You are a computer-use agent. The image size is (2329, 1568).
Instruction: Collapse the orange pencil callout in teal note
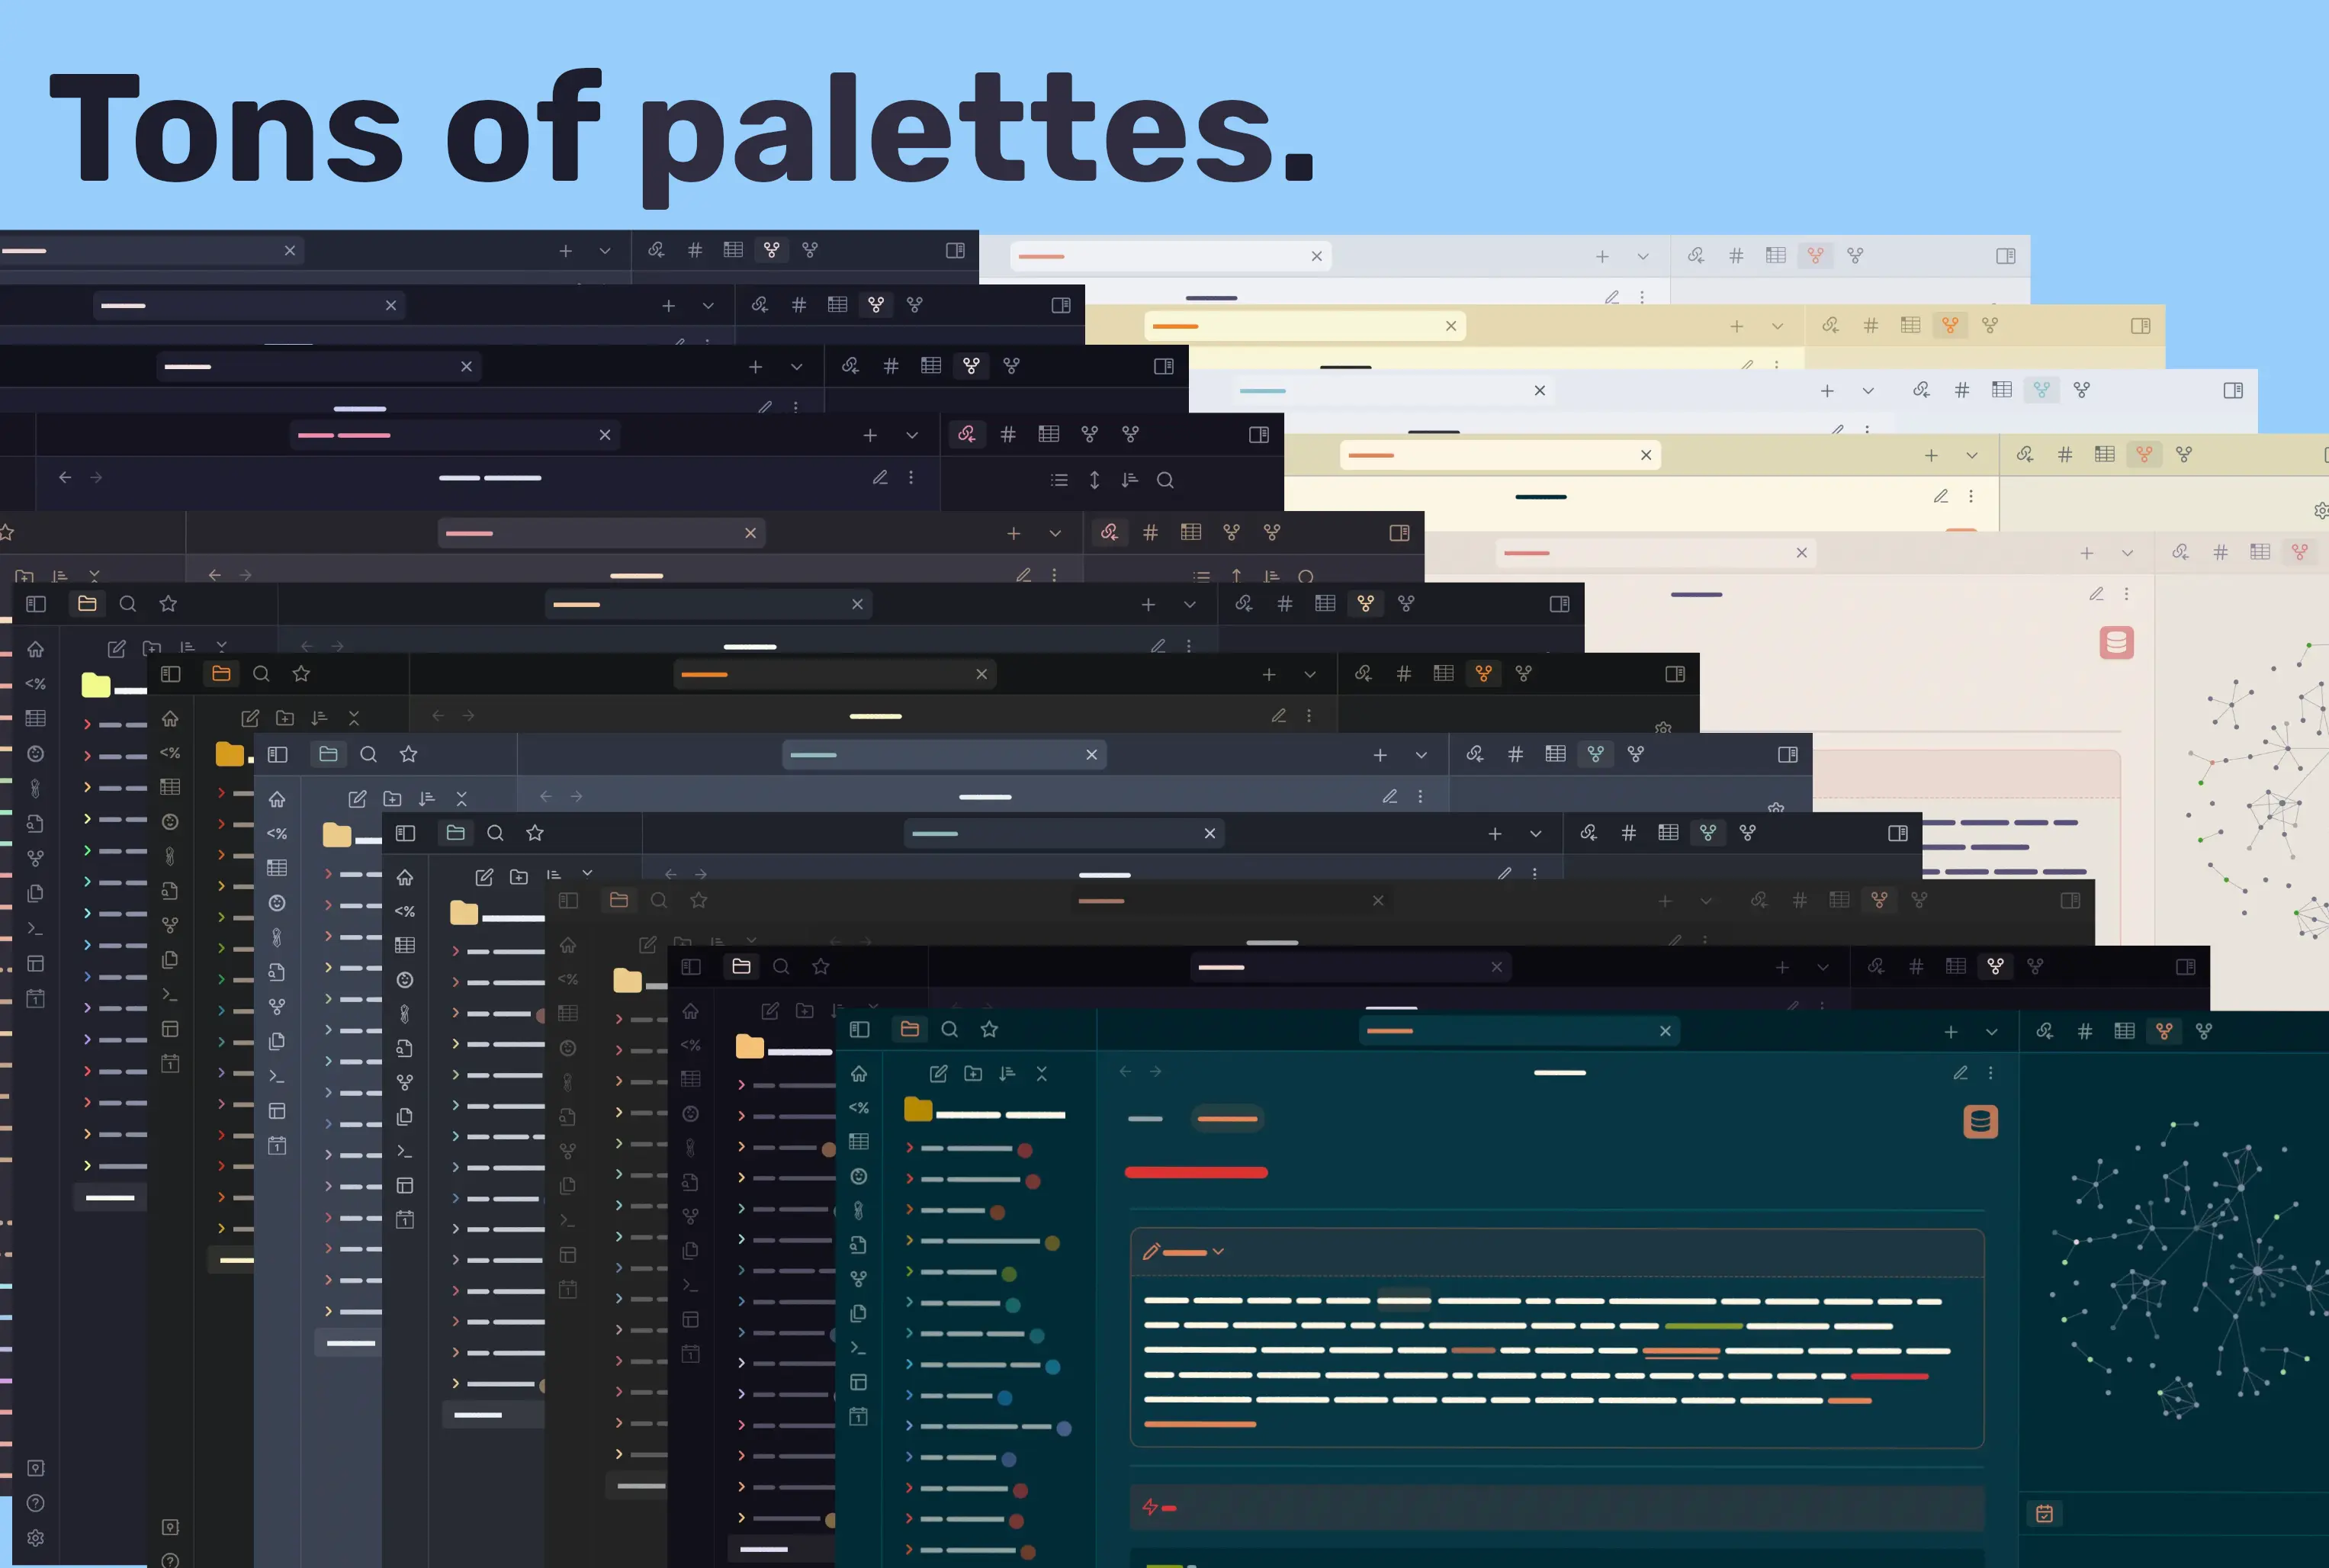tap(1218, 1252)
